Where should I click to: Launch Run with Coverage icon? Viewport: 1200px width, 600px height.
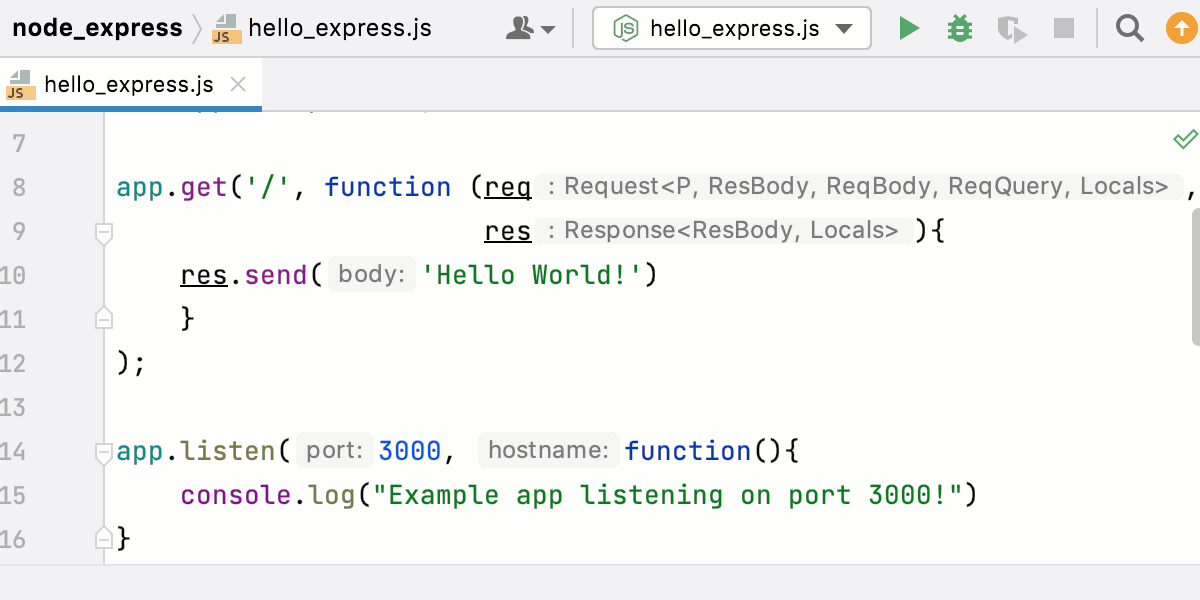(x=1011, y=28)
